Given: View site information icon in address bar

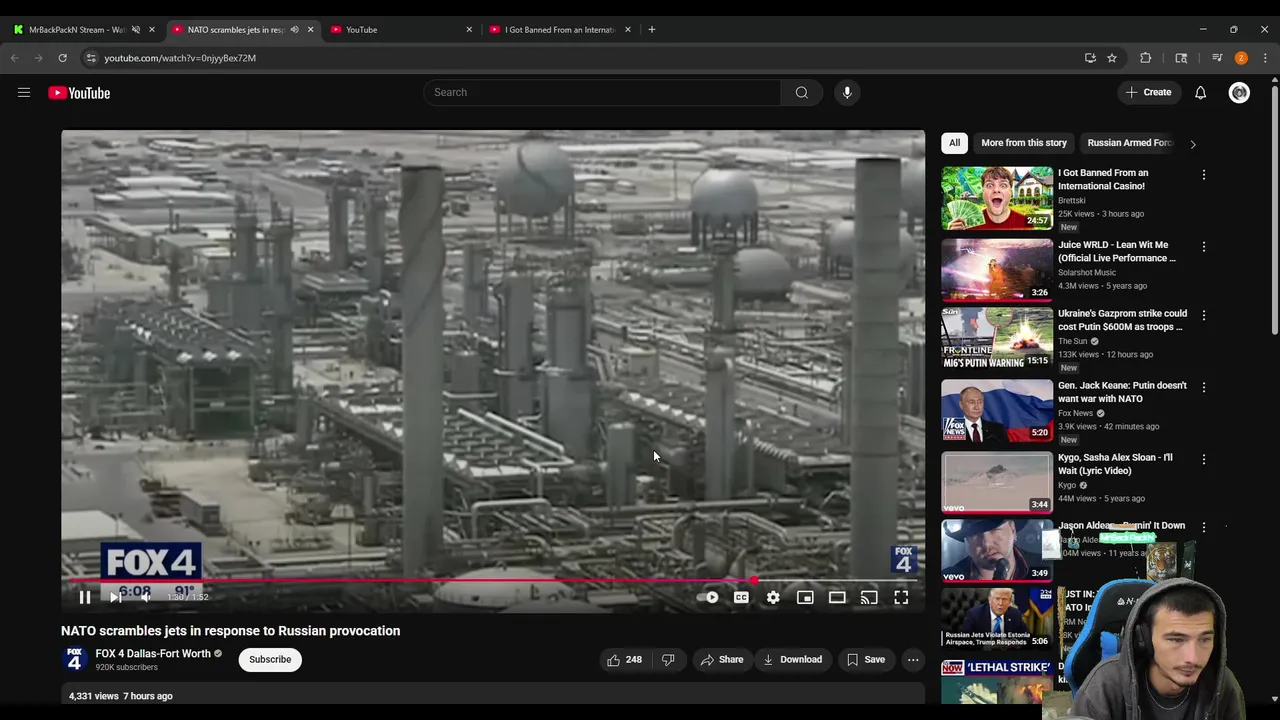Looking at the screenshot, I should click(x=90, y=58).
